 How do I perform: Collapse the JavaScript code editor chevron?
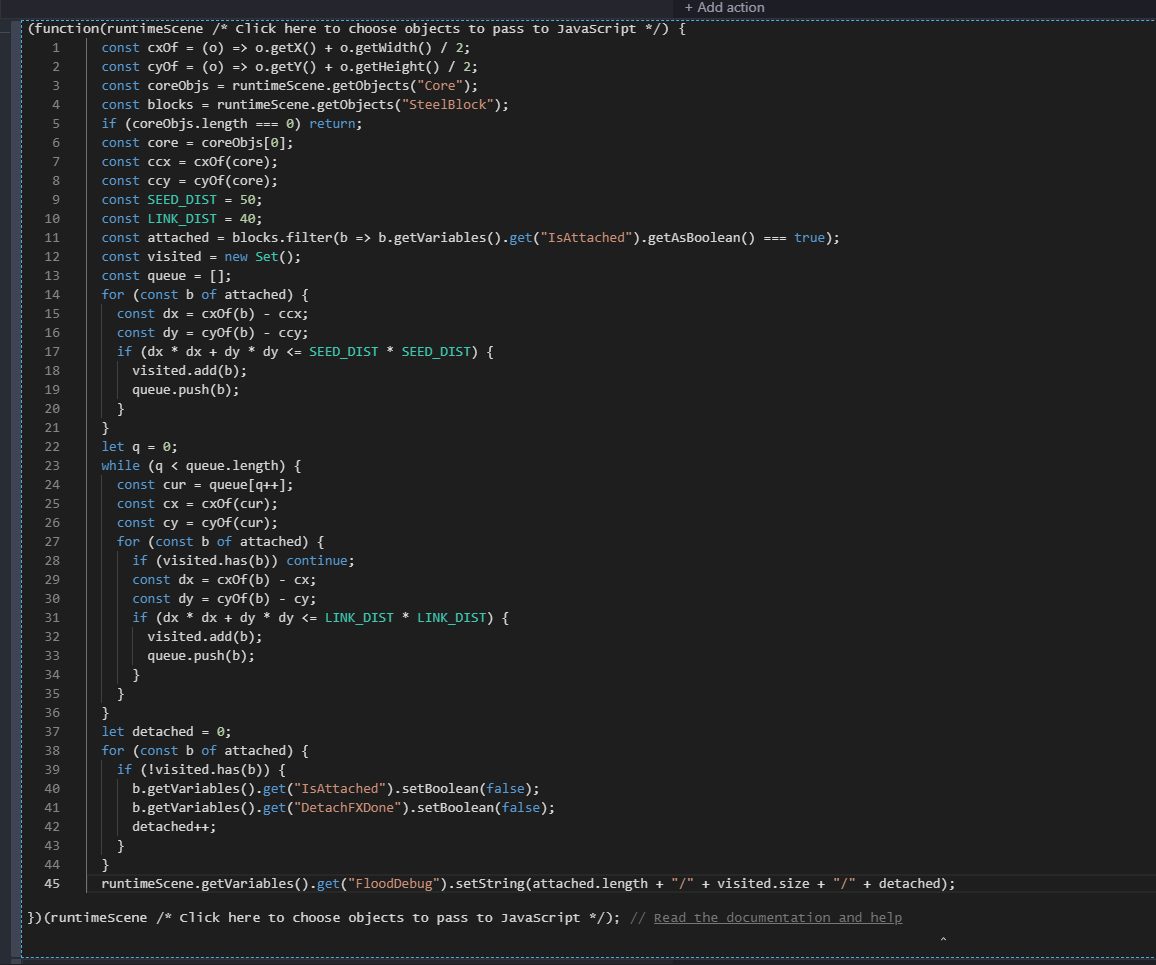point(943,939)
